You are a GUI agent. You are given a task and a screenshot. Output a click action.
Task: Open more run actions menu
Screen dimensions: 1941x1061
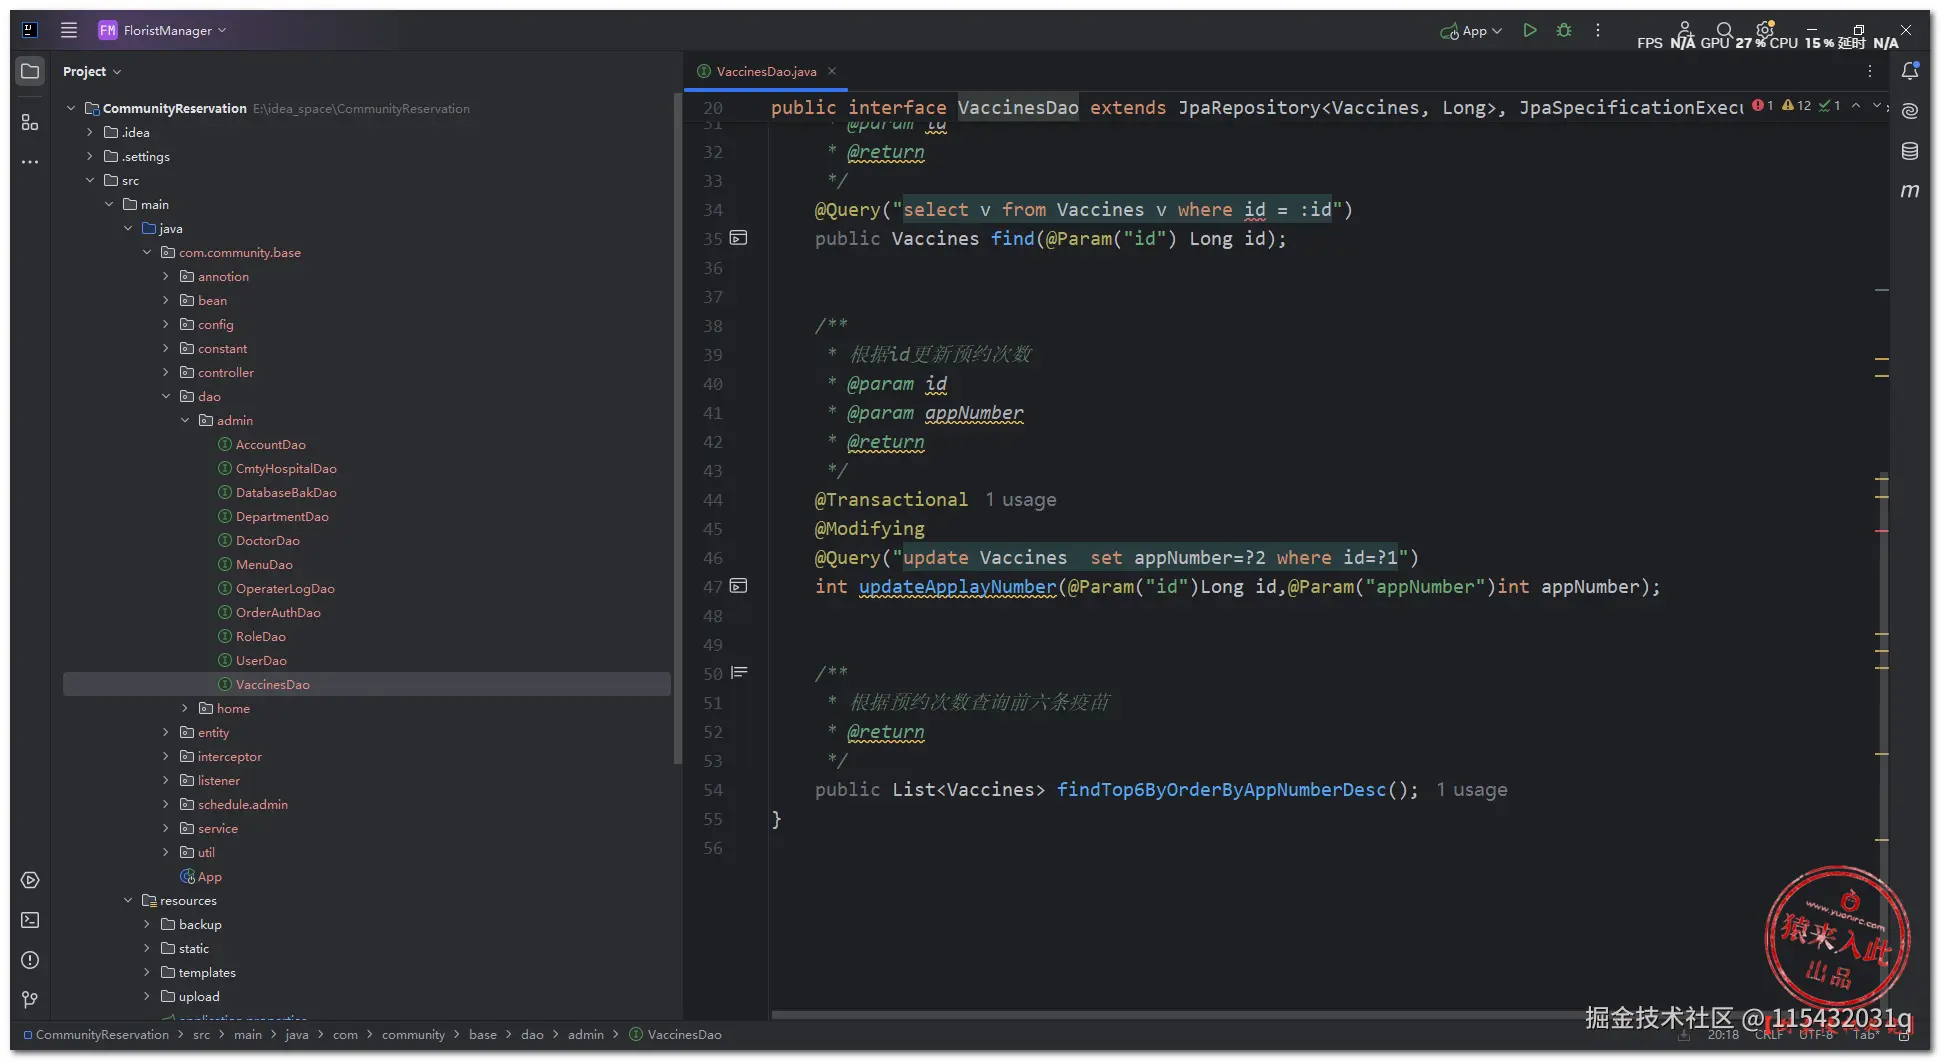point(1598,31)
